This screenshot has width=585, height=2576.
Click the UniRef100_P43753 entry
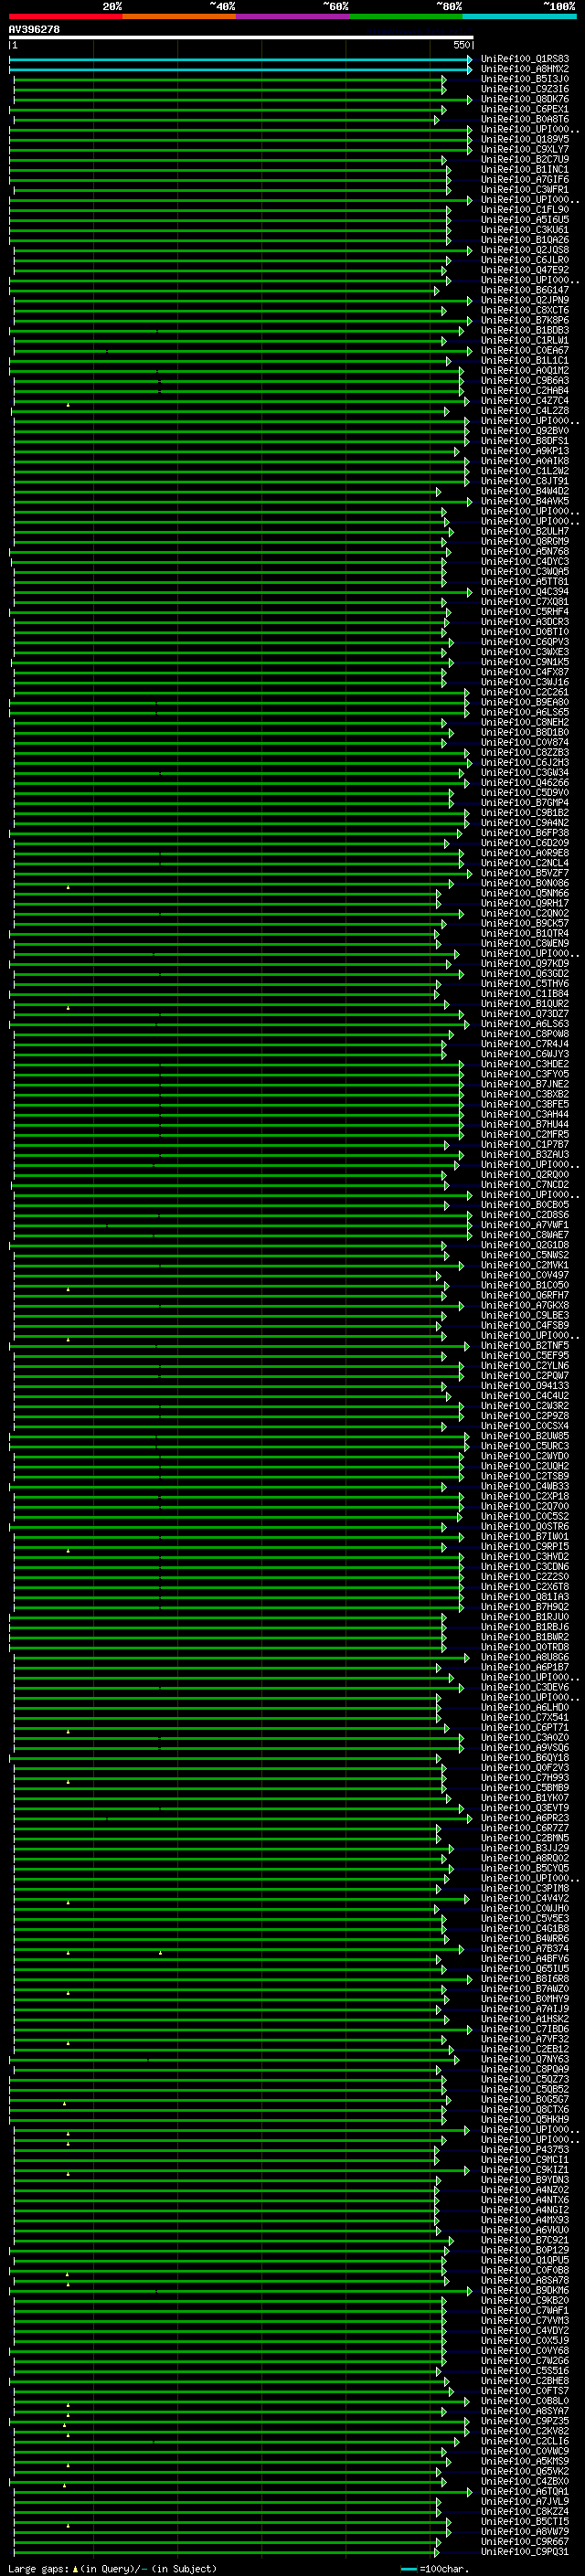[525, 2149]
